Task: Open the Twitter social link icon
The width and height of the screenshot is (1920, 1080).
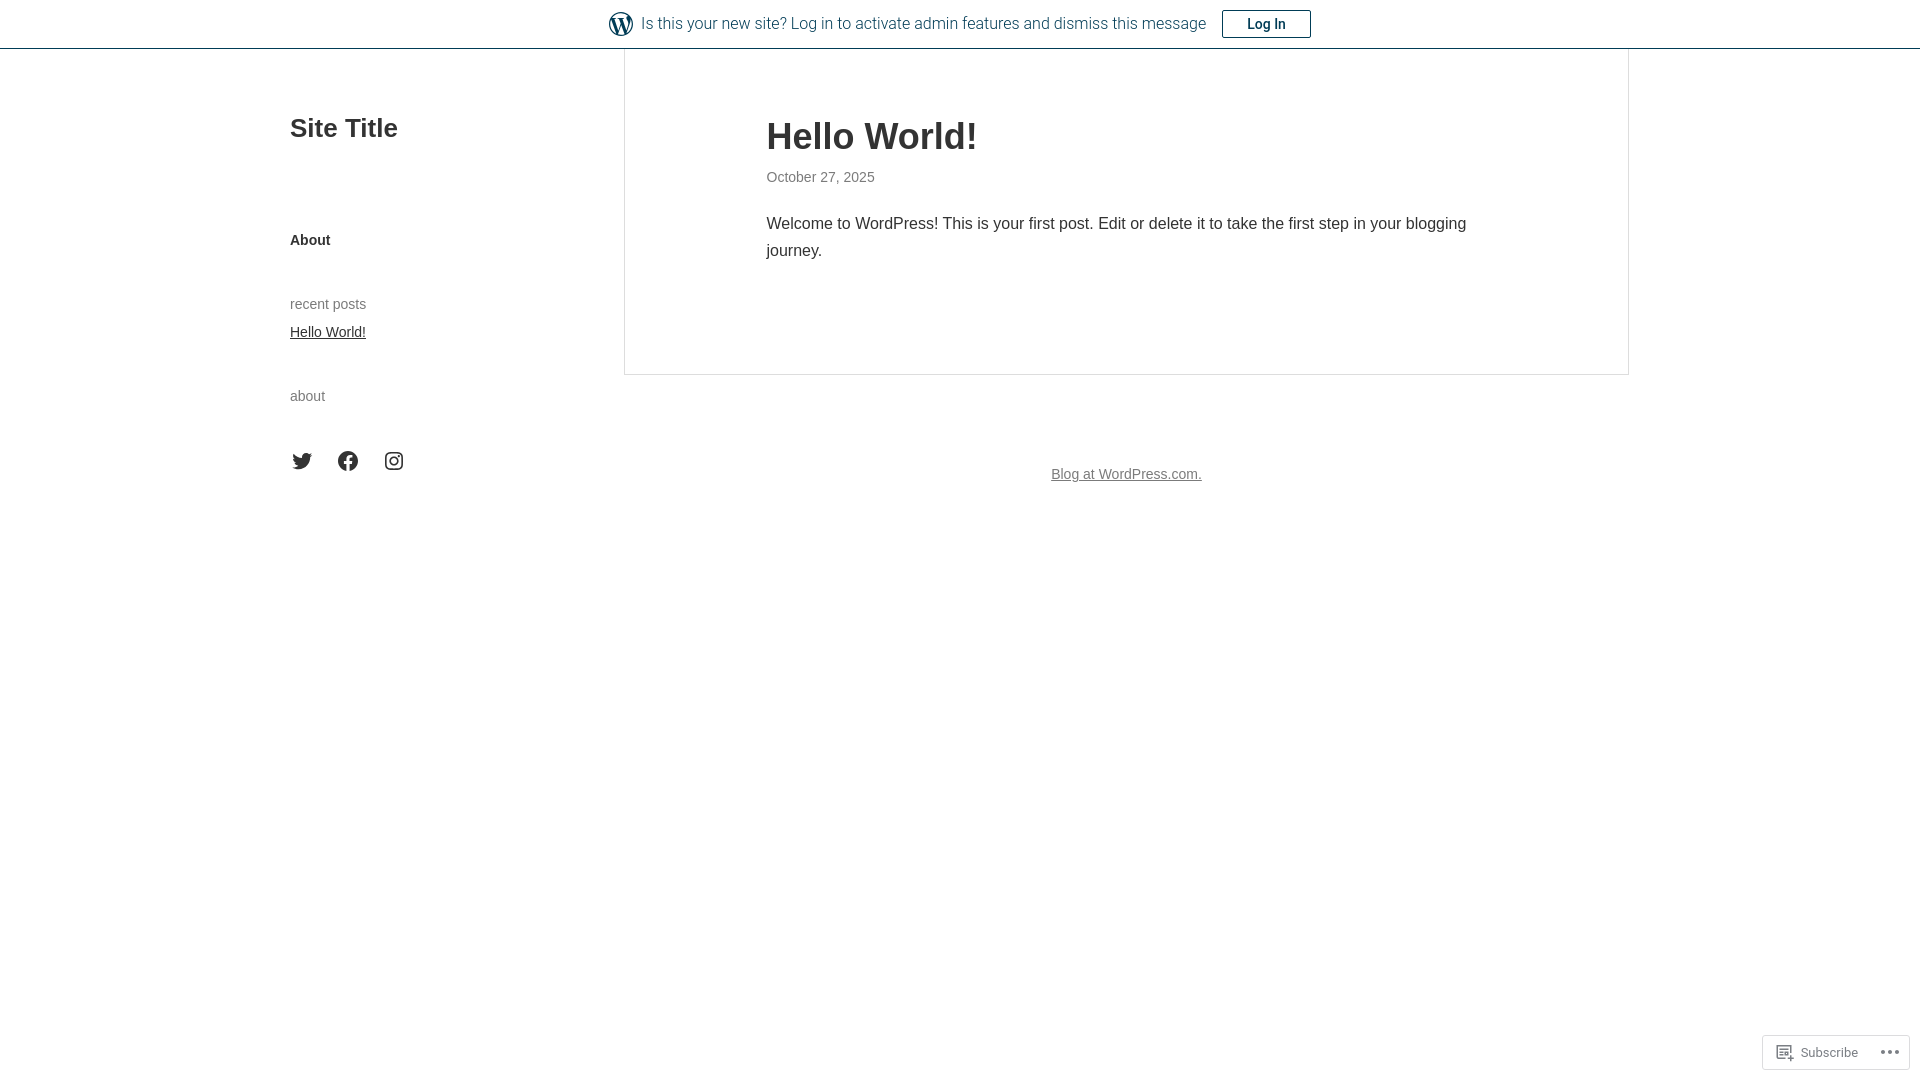Action: pos(302,461)
